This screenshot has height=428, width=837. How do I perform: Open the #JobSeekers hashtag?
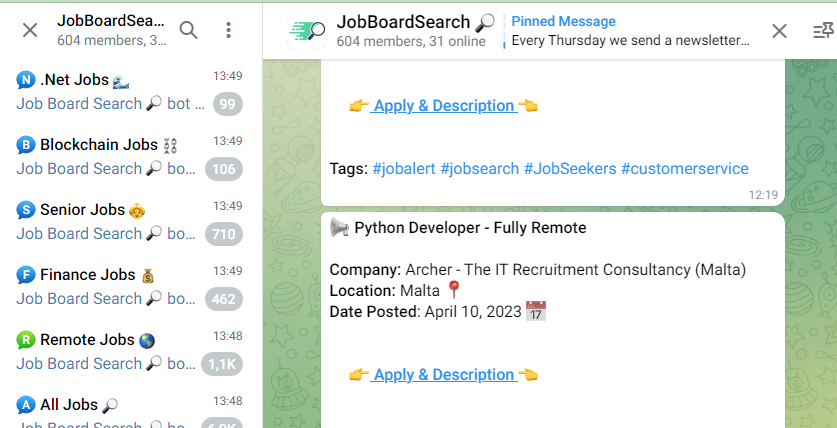569,169
